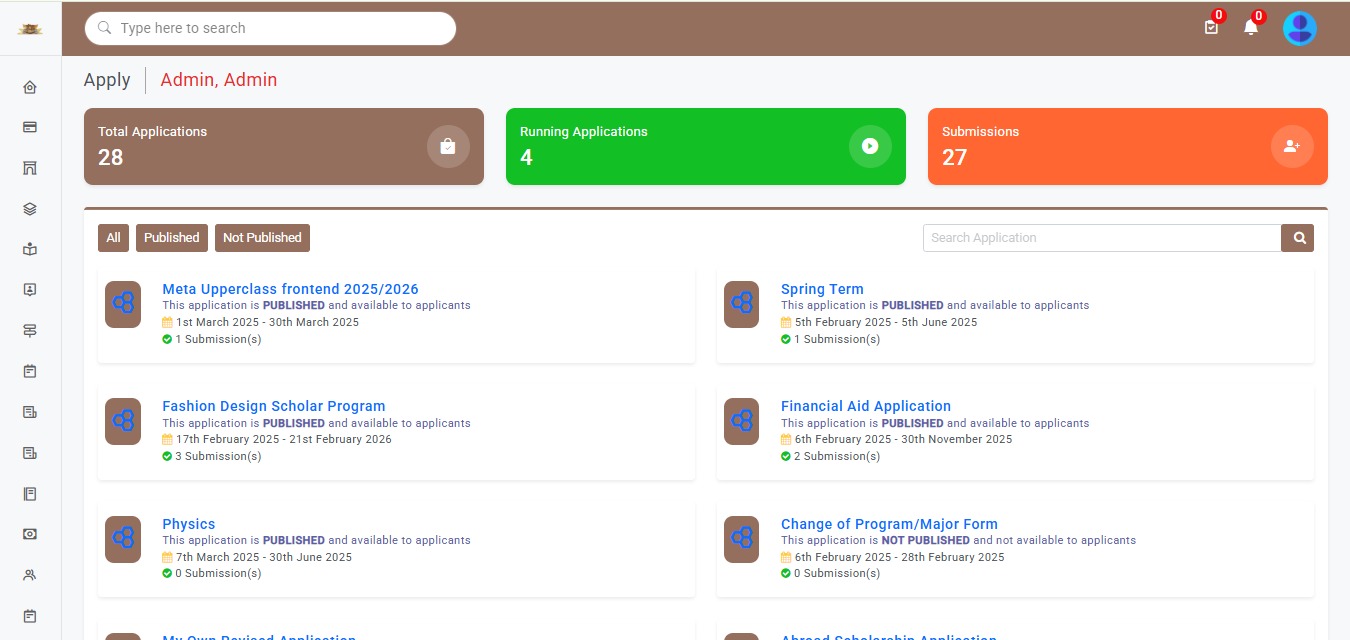Open the notifications bell icon
The height and width of the screenshot is (640, 1350).
pos(1250,28)
